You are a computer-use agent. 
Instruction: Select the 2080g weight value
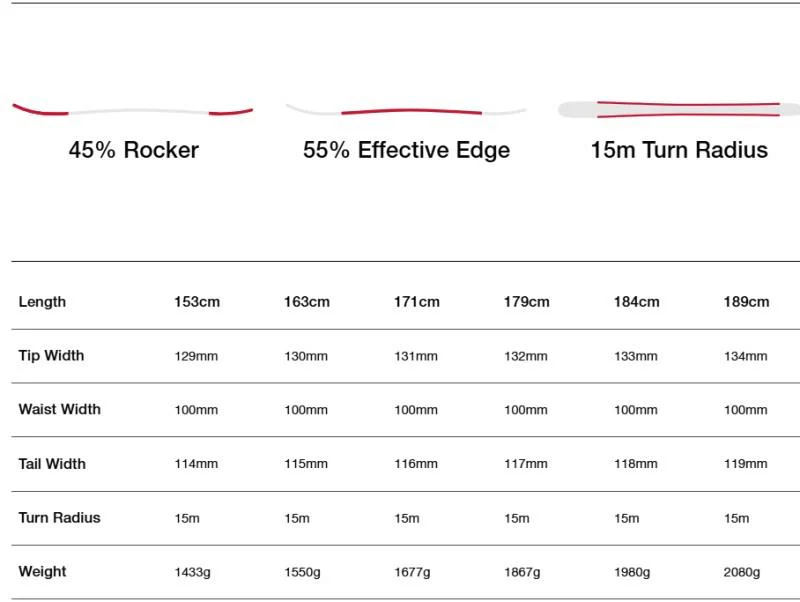(x=742, y=572)
